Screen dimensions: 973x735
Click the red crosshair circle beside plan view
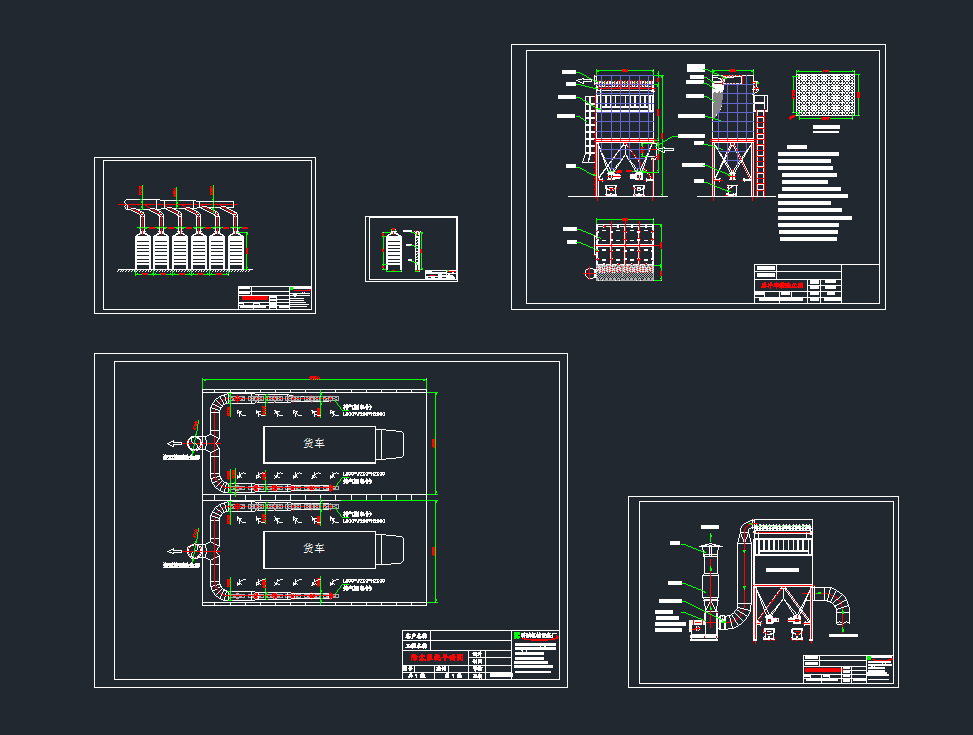point(588,273)
